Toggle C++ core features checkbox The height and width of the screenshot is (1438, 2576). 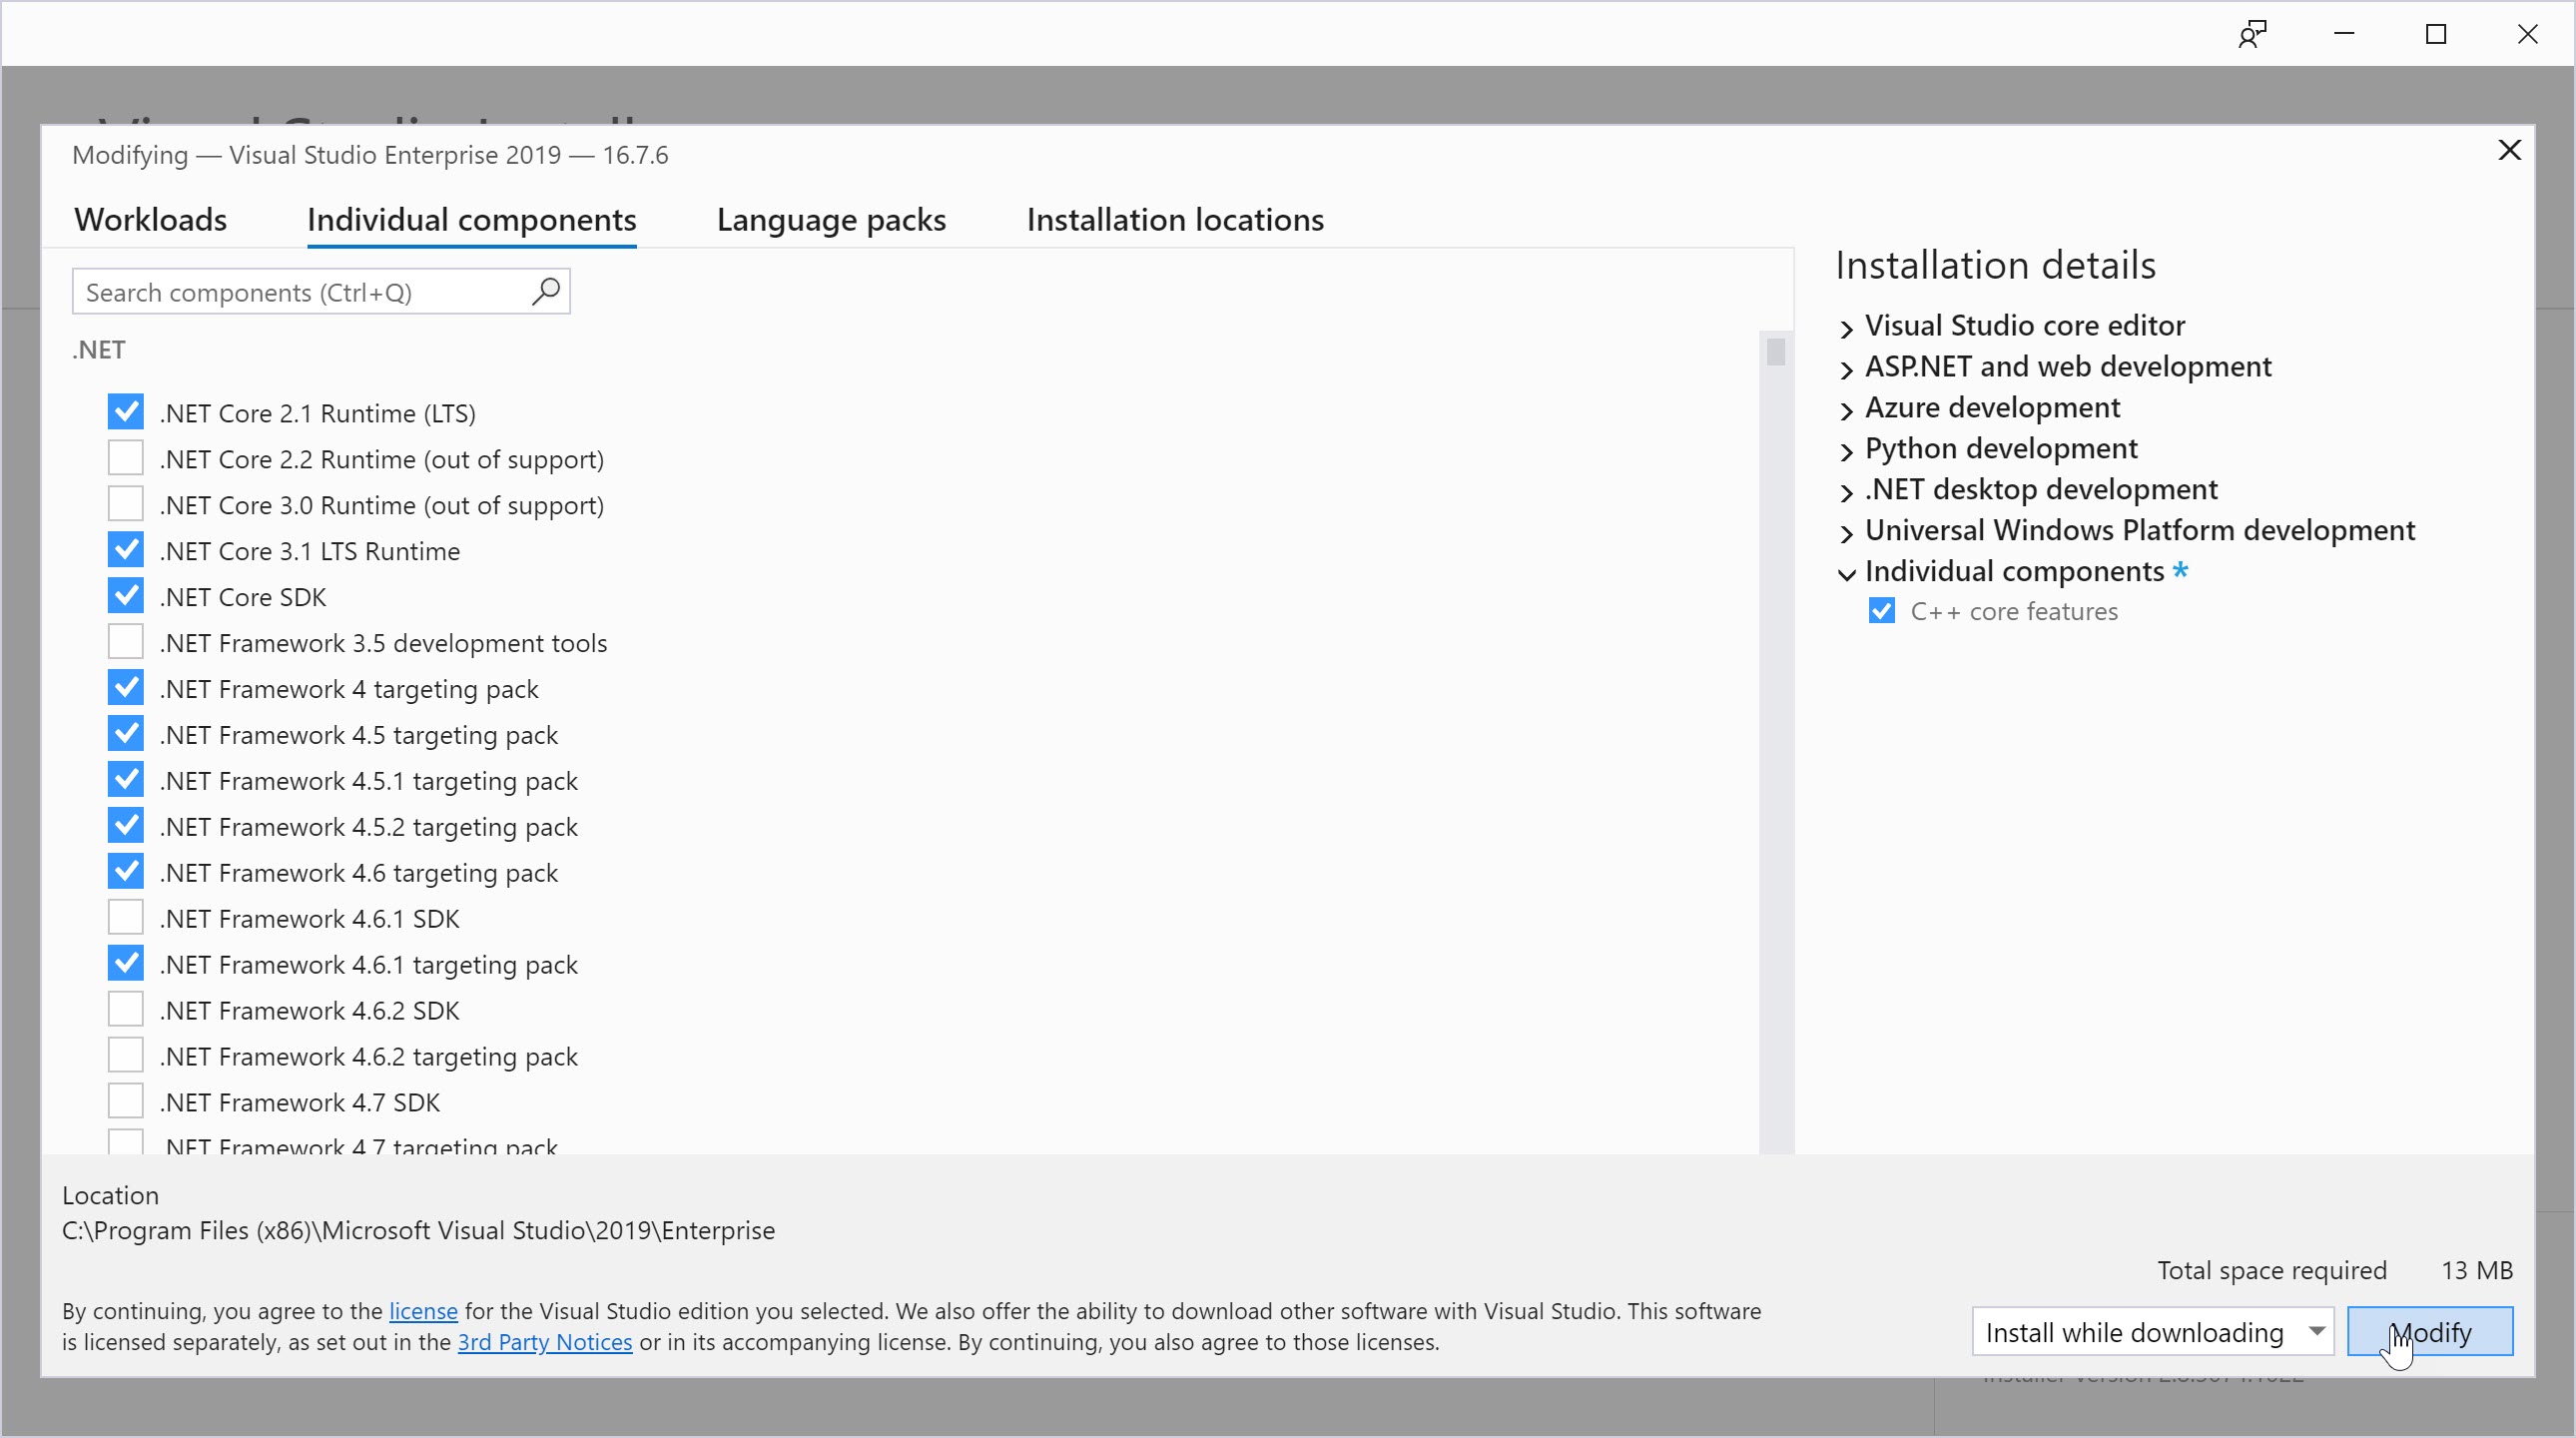pos(1881,608)
